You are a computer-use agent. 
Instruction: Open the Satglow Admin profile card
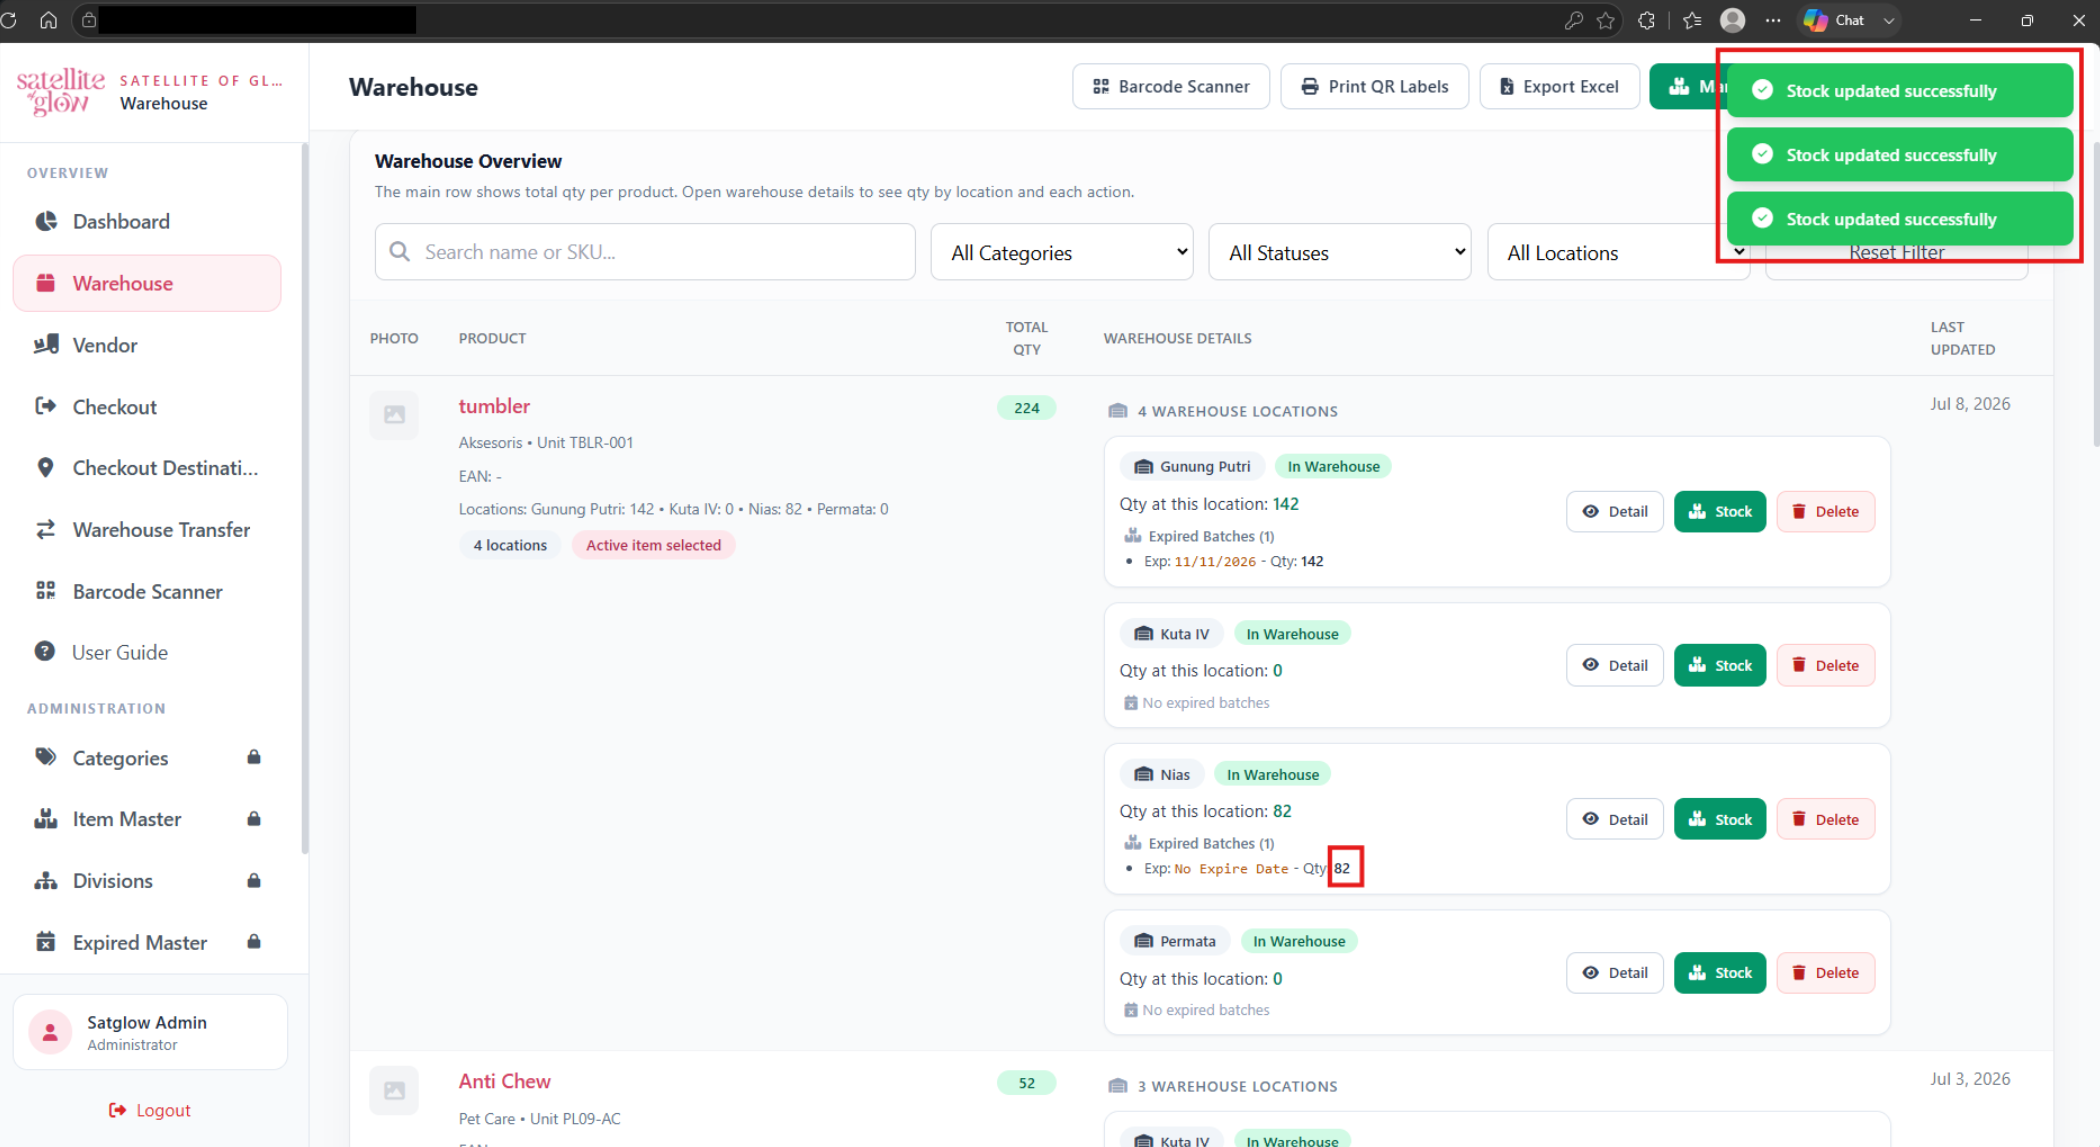tap(150, 1032)
